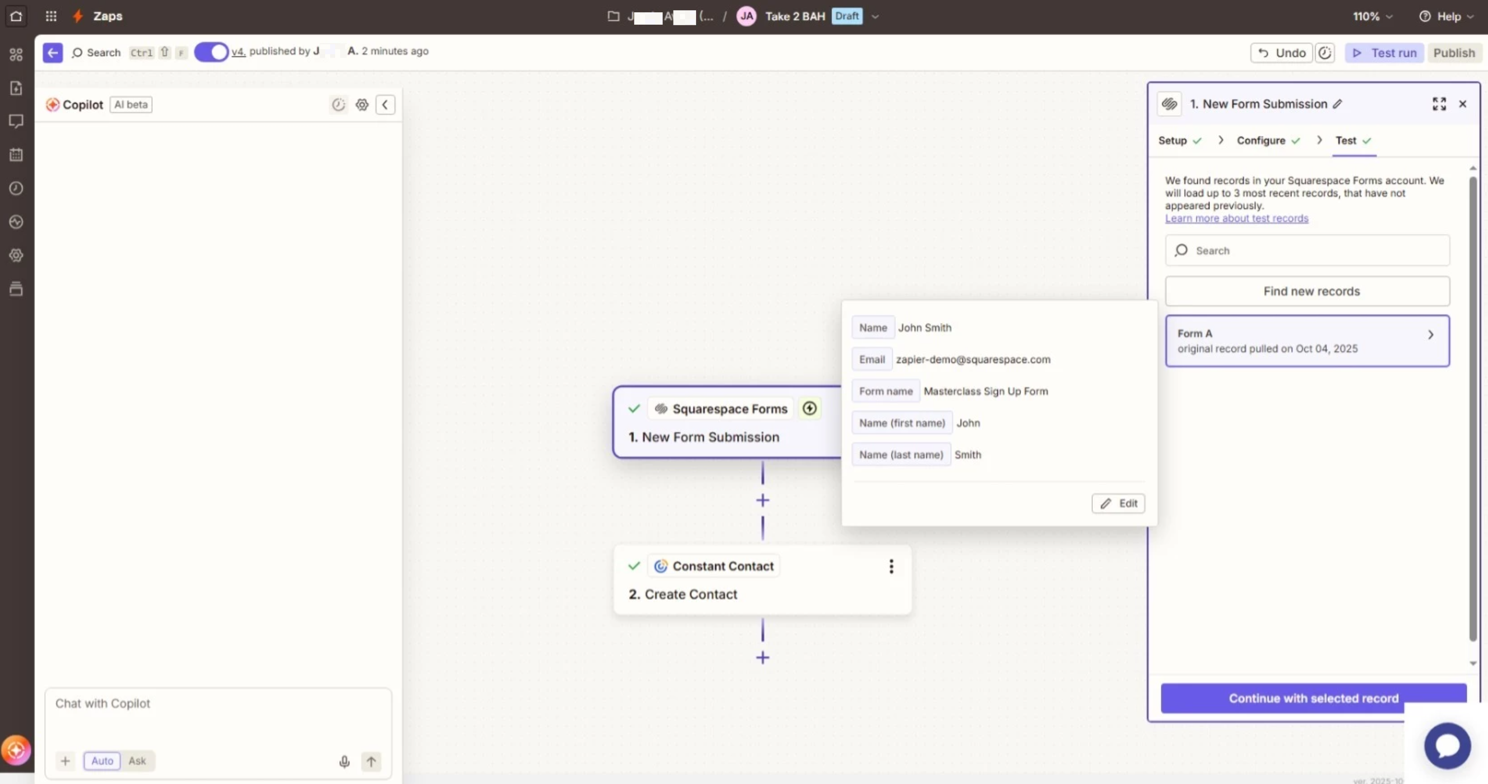Open Constant Contact step three-dot menu
Image resolution: width=1488 pixels, height=784 pixels.
coord(891,567)
